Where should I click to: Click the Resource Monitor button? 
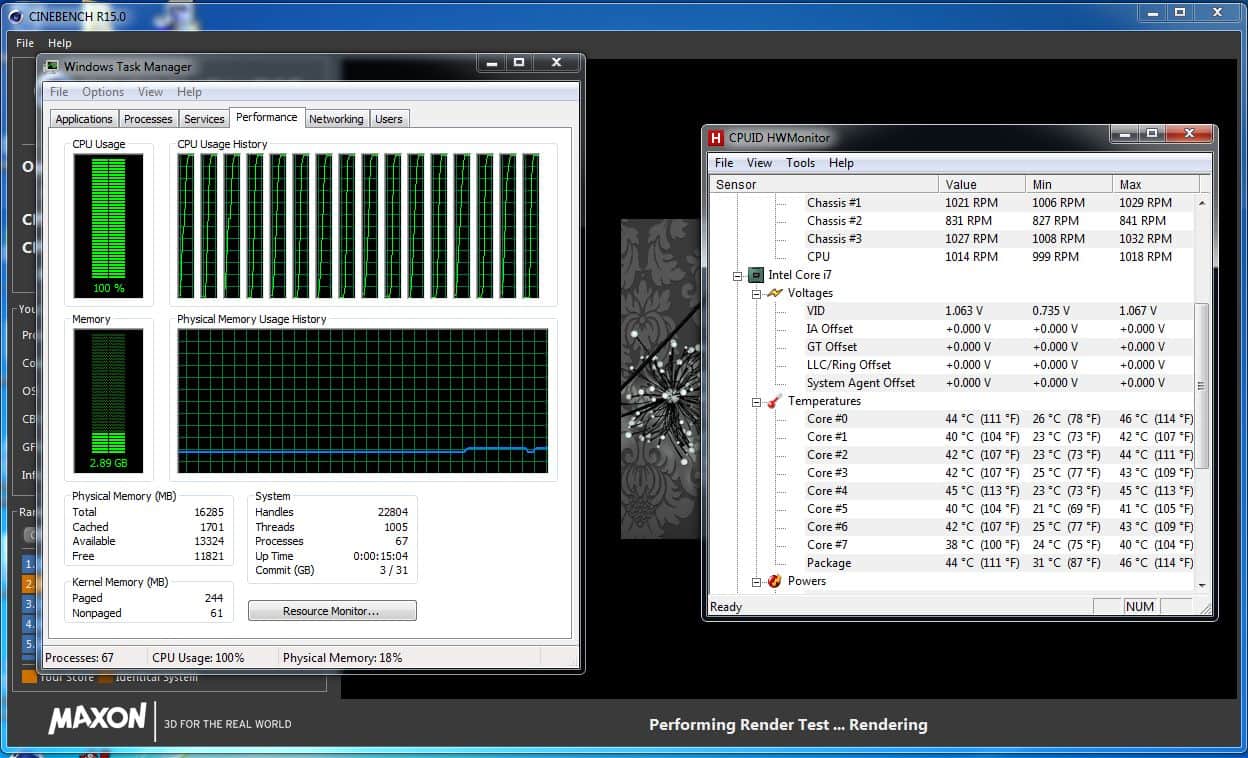331,611
